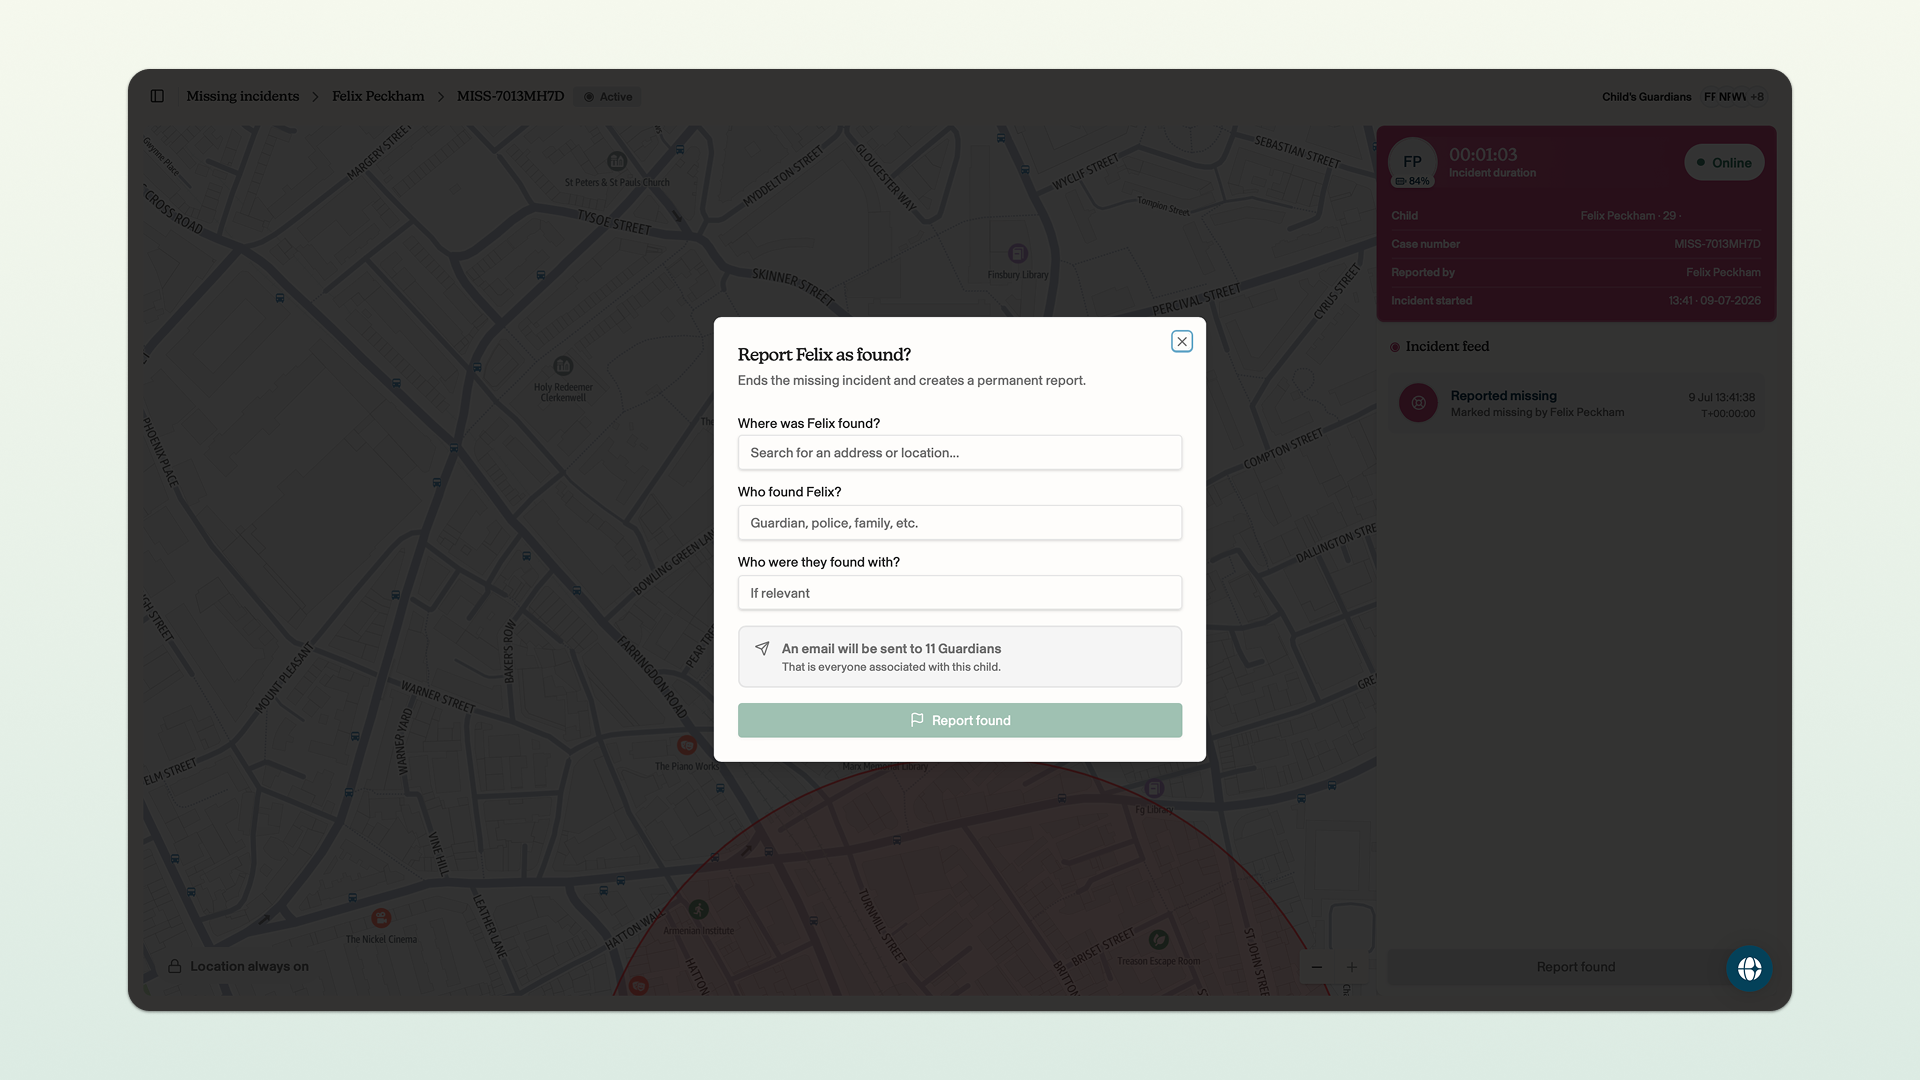1920x1080 pixels.
Task: Zoom out the map with minus
Action: (x=1317, y=967)
